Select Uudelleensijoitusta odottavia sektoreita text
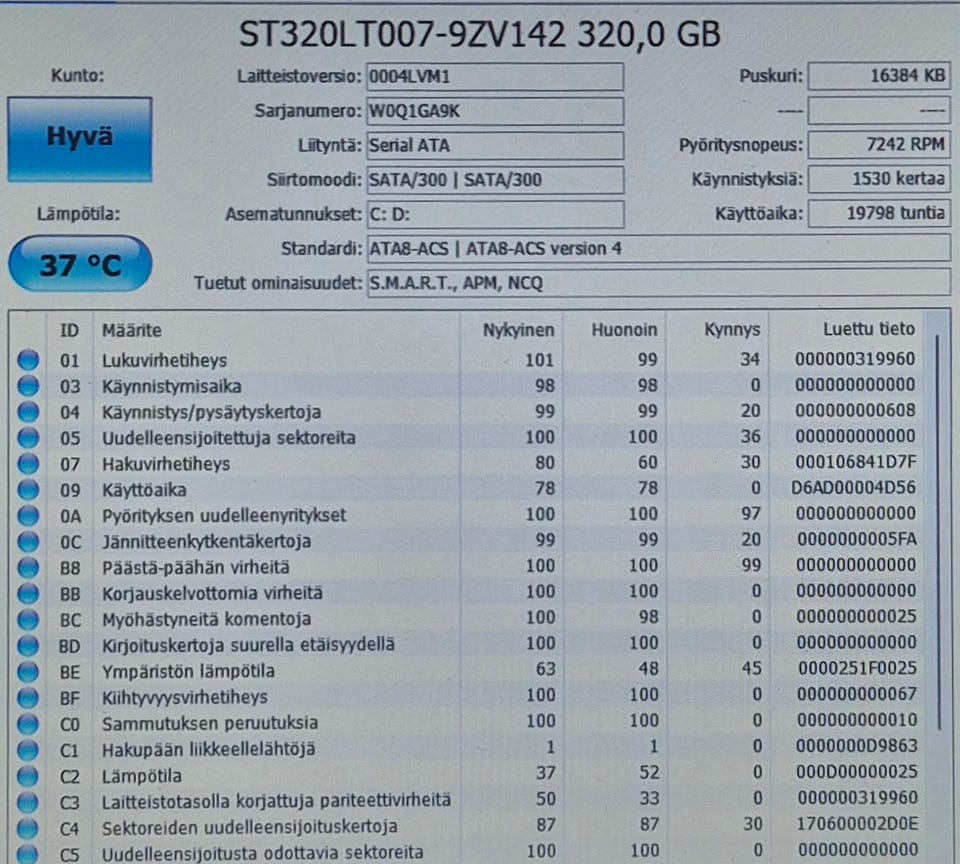 pyautogui.click(x=262, y=852)
